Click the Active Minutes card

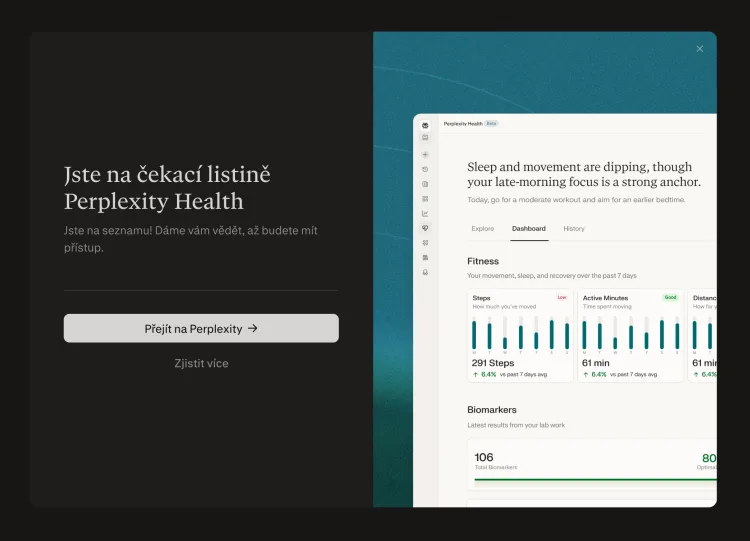coord(630,336)
